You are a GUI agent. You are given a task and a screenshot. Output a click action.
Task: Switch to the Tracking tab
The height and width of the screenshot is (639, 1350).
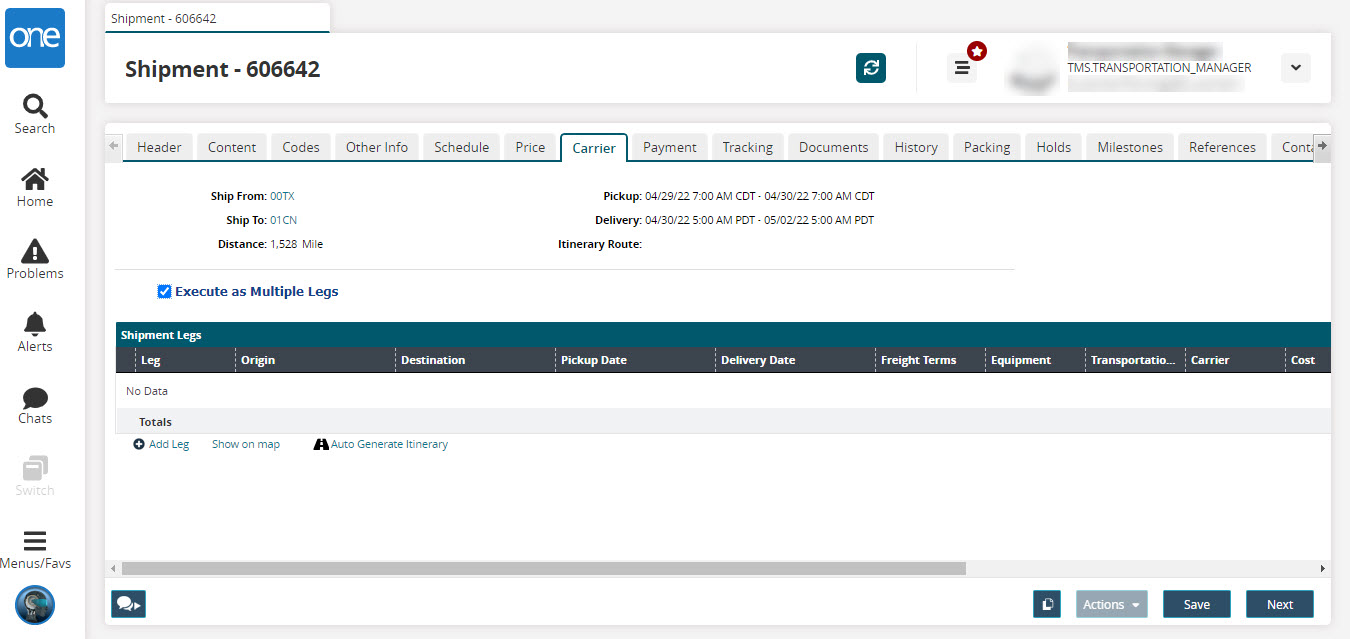[748, 147]
